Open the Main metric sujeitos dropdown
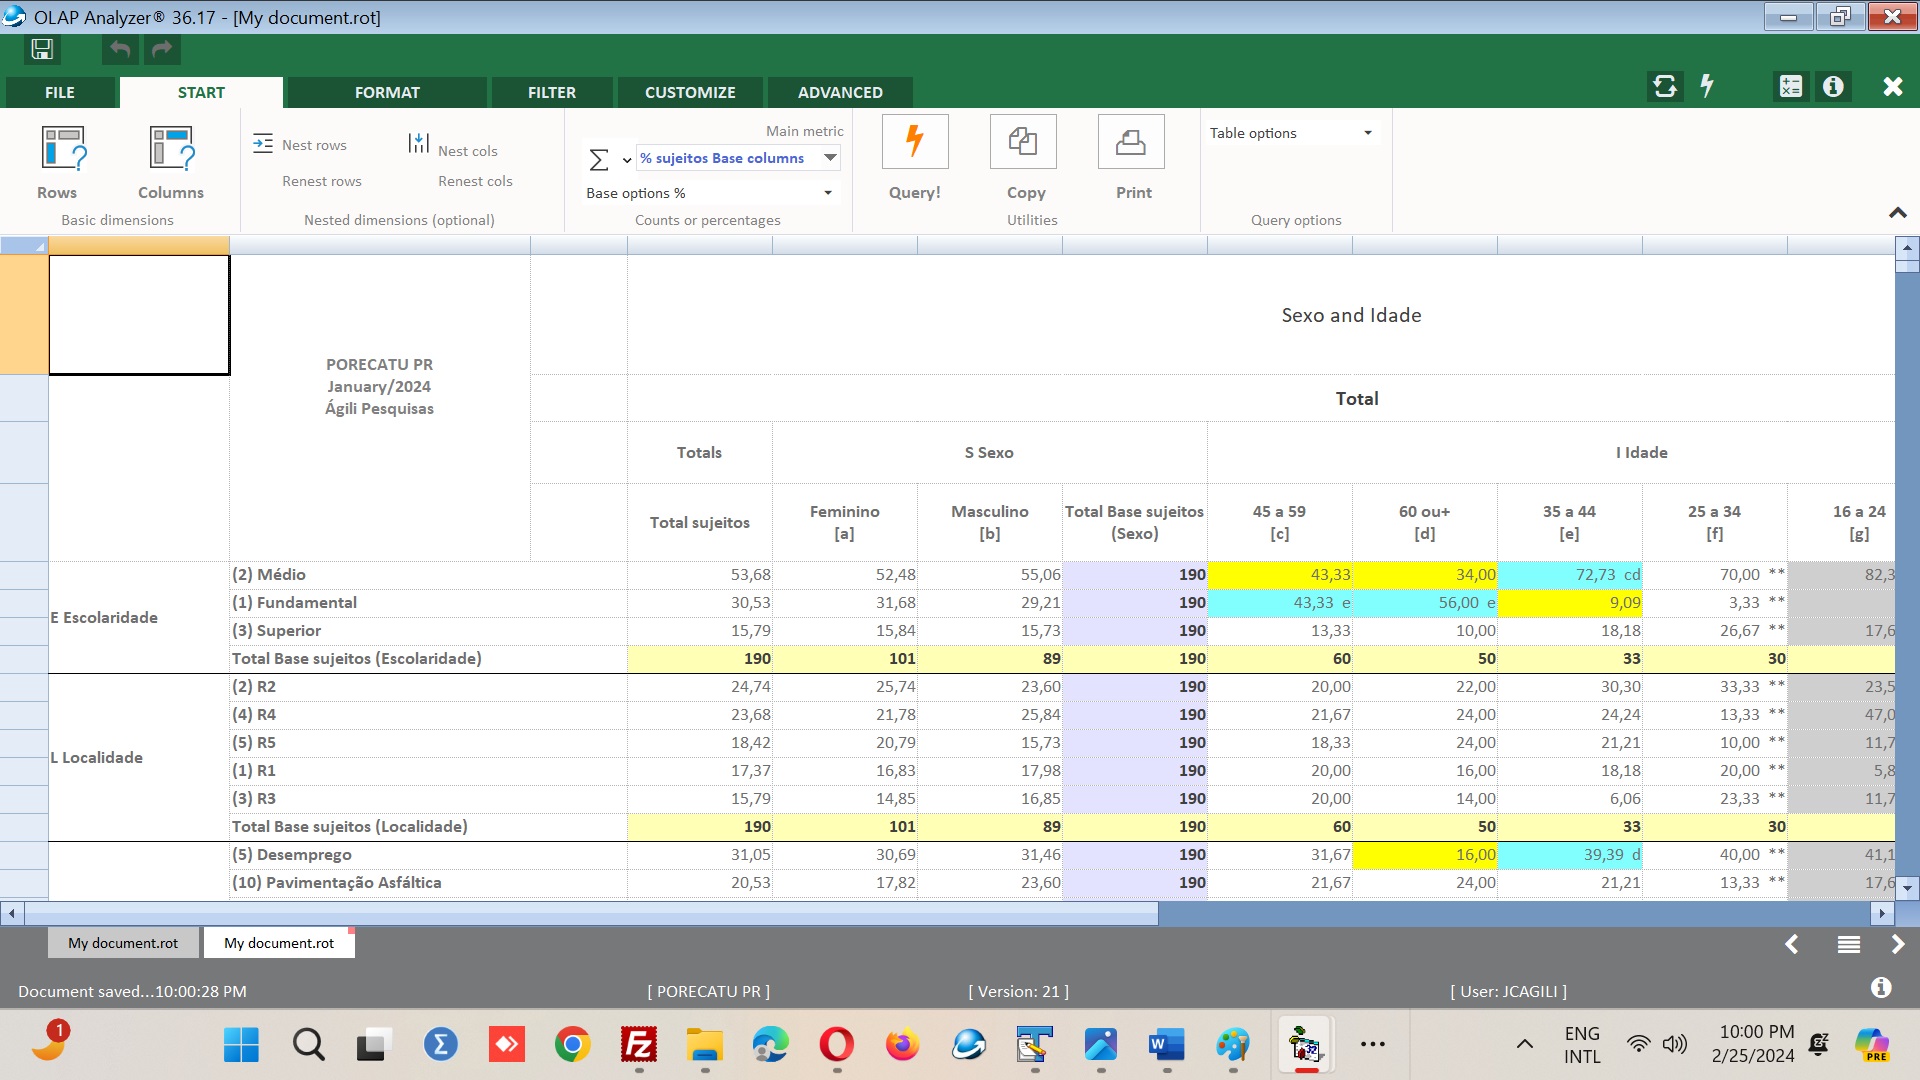 coord(830,158)
